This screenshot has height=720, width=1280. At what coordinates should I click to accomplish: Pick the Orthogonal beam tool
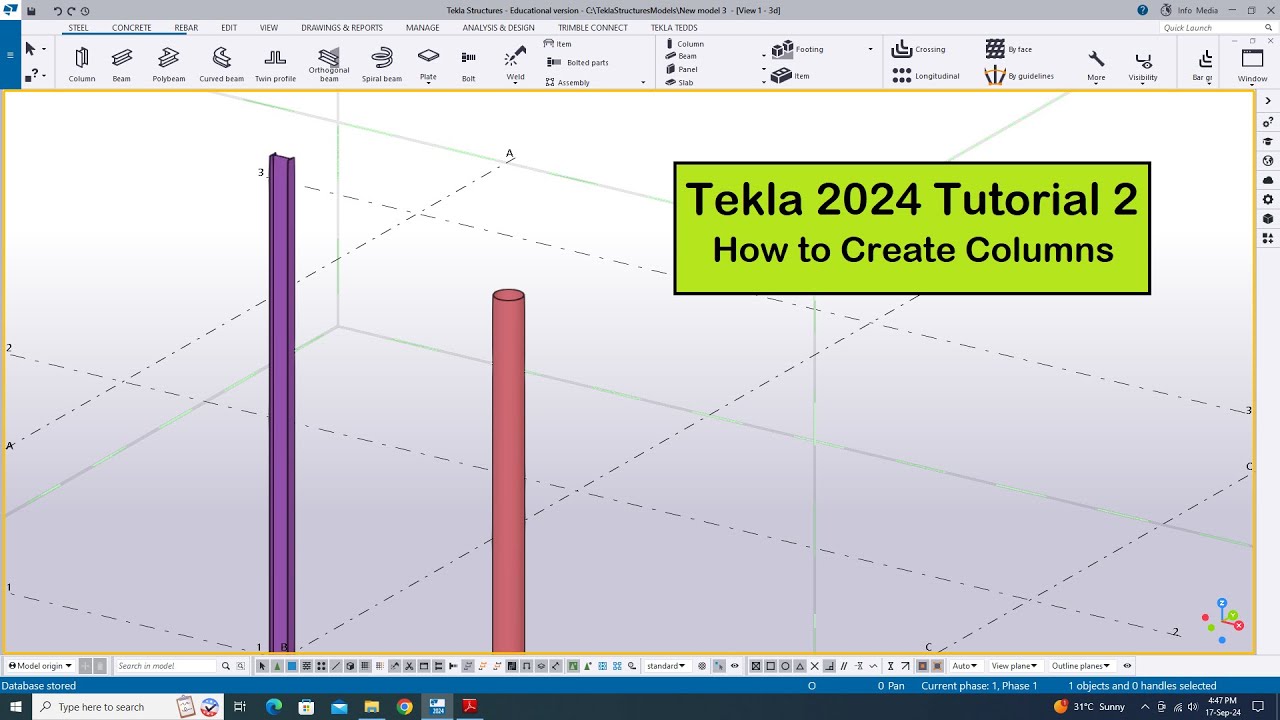329,64
